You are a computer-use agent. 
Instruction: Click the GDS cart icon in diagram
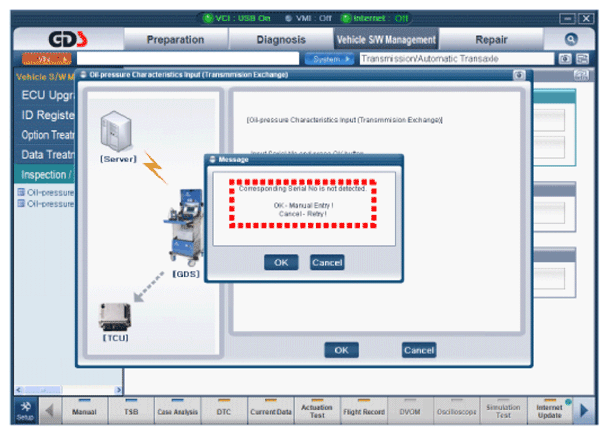click(x=184, y=227)
